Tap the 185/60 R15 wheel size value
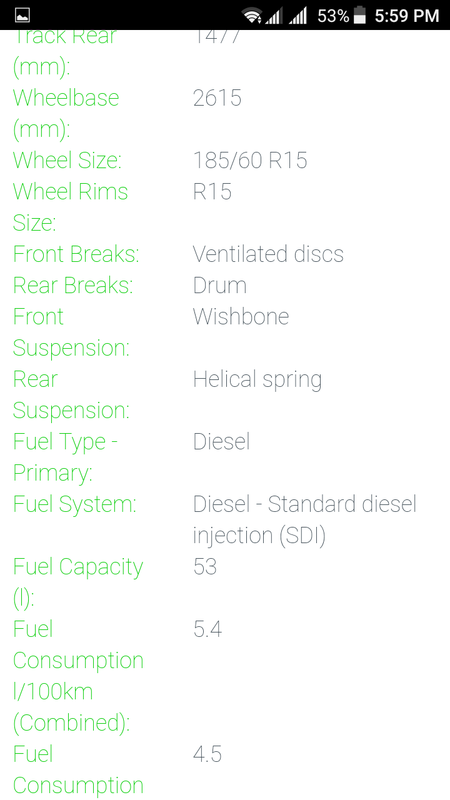Viewport: 450px width, 800px height. (250, 161)
